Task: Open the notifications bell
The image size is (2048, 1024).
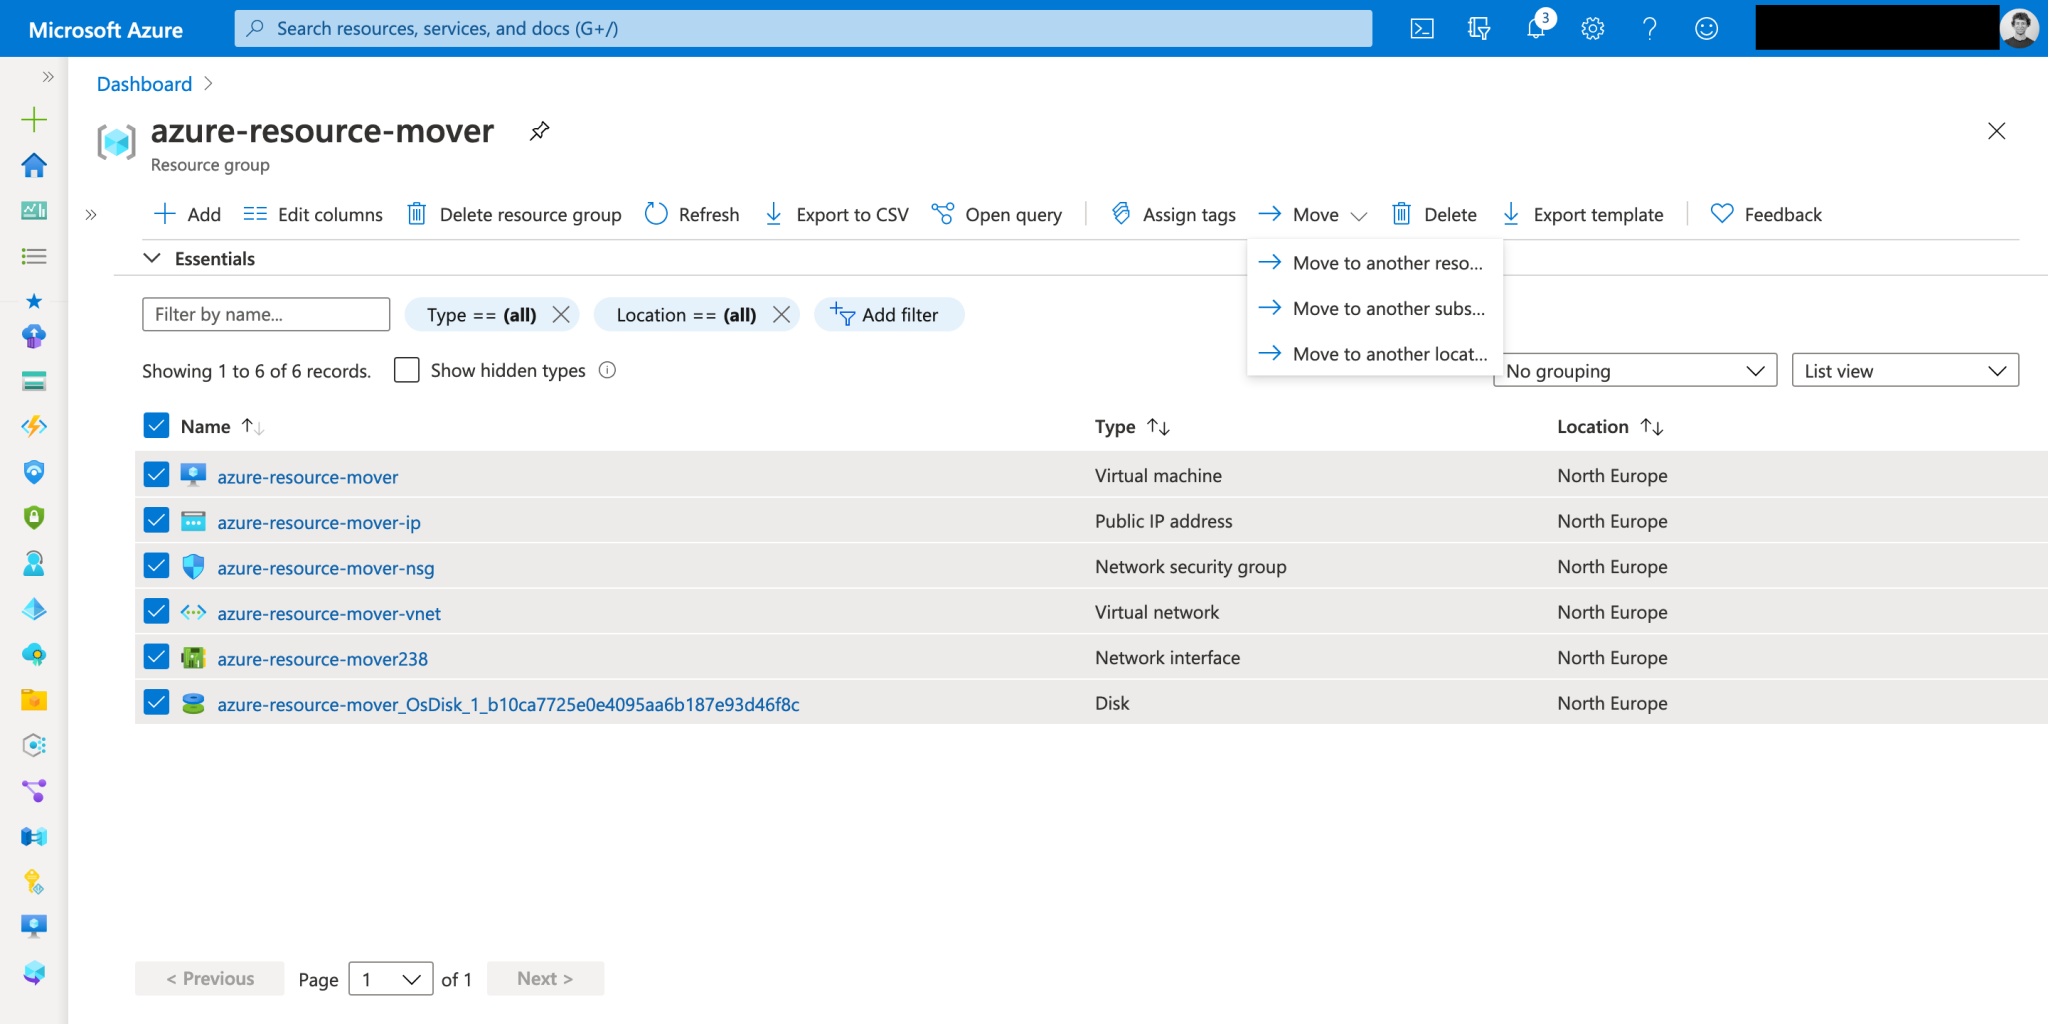Action: click(x=1536, y=28)
